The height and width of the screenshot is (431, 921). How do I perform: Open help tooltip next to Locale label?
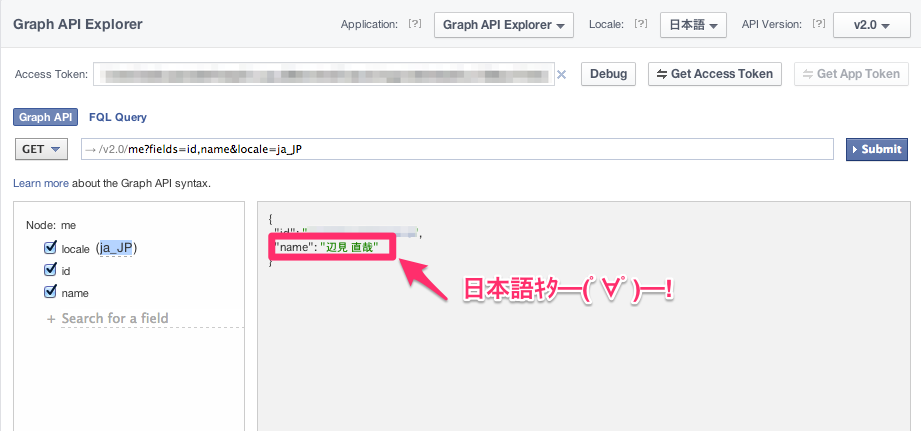pos(641,24)
